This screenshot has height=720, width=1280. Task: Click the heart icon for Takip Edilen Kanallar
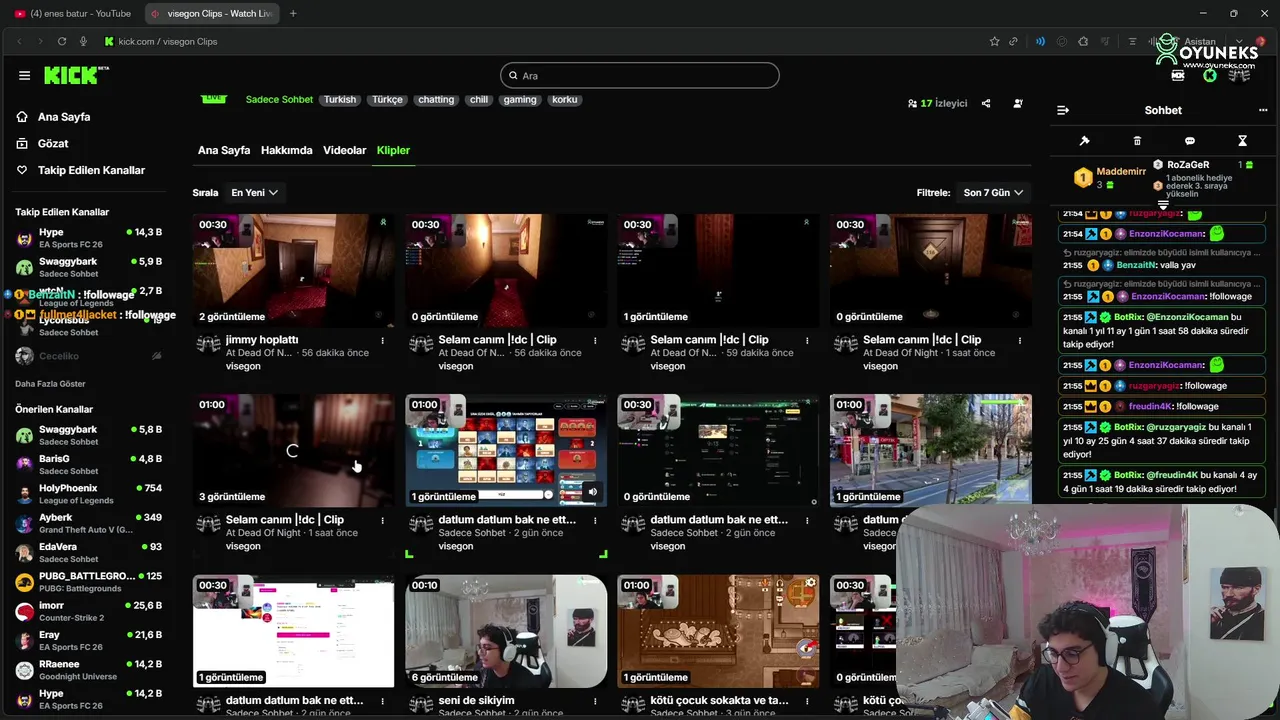point(22,170)
